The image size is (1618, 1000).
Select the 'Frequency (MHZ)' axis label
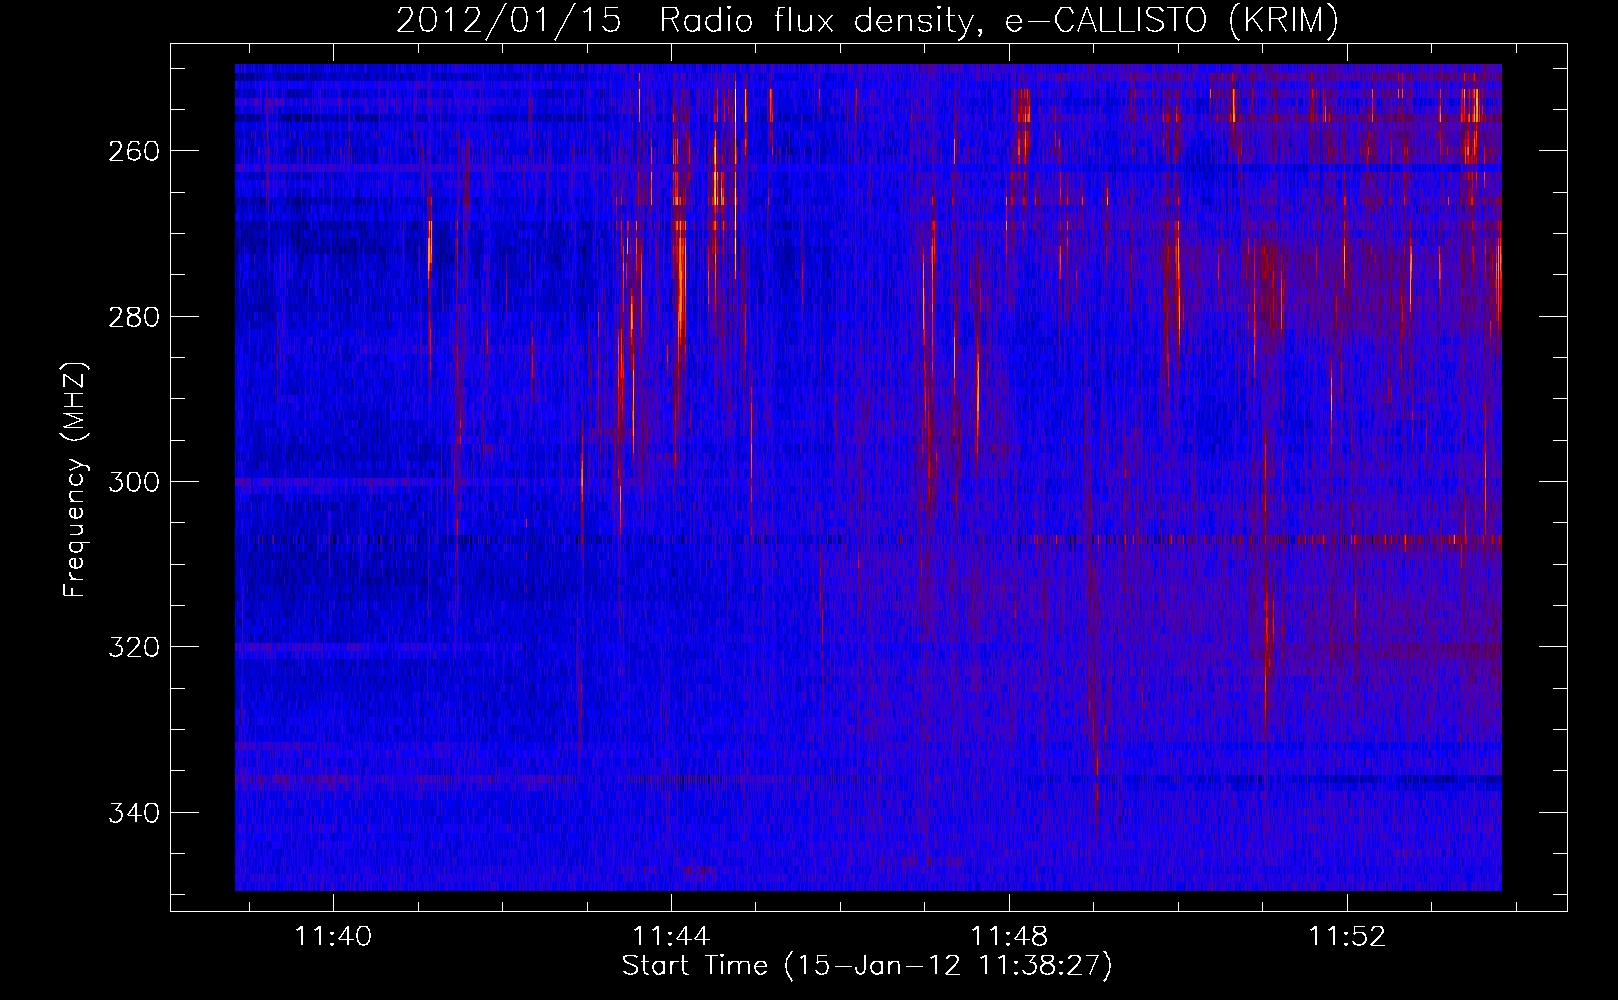75,480
